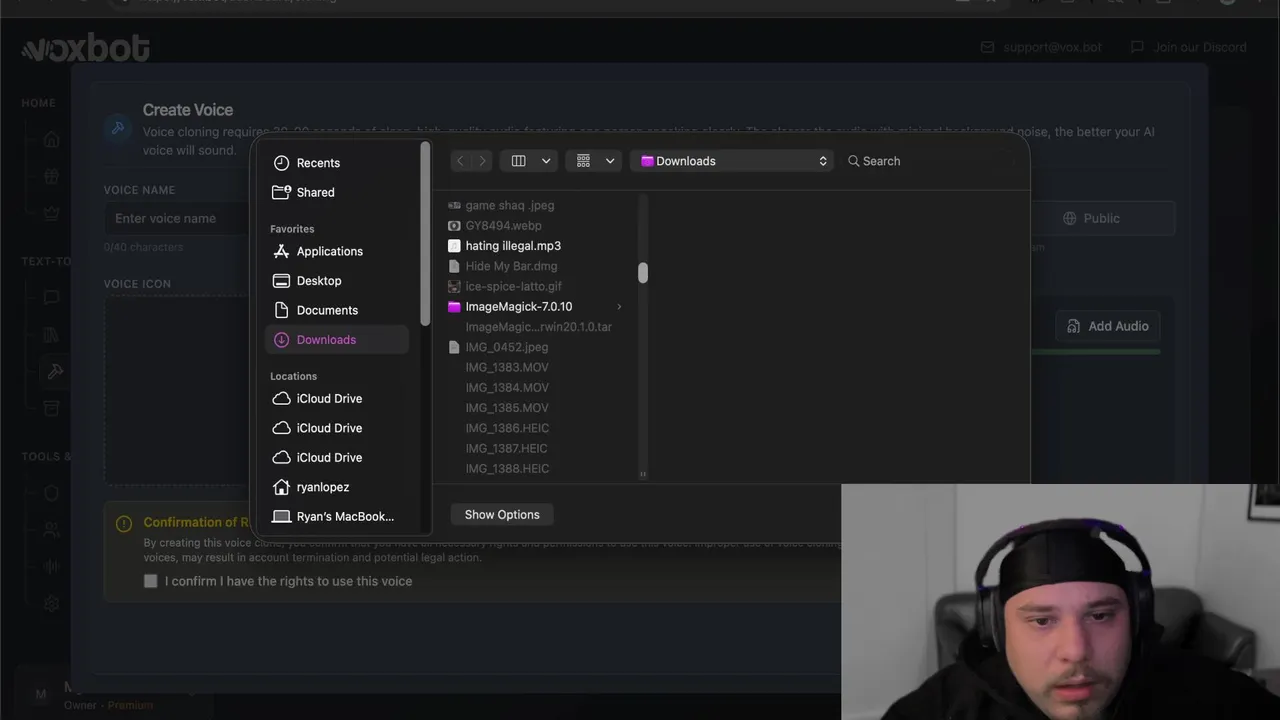The width and height of the screenshot is (1280, 720).
Task: Click the laptop icon beside Ryan's MacBook
Action: pos(281,516)
